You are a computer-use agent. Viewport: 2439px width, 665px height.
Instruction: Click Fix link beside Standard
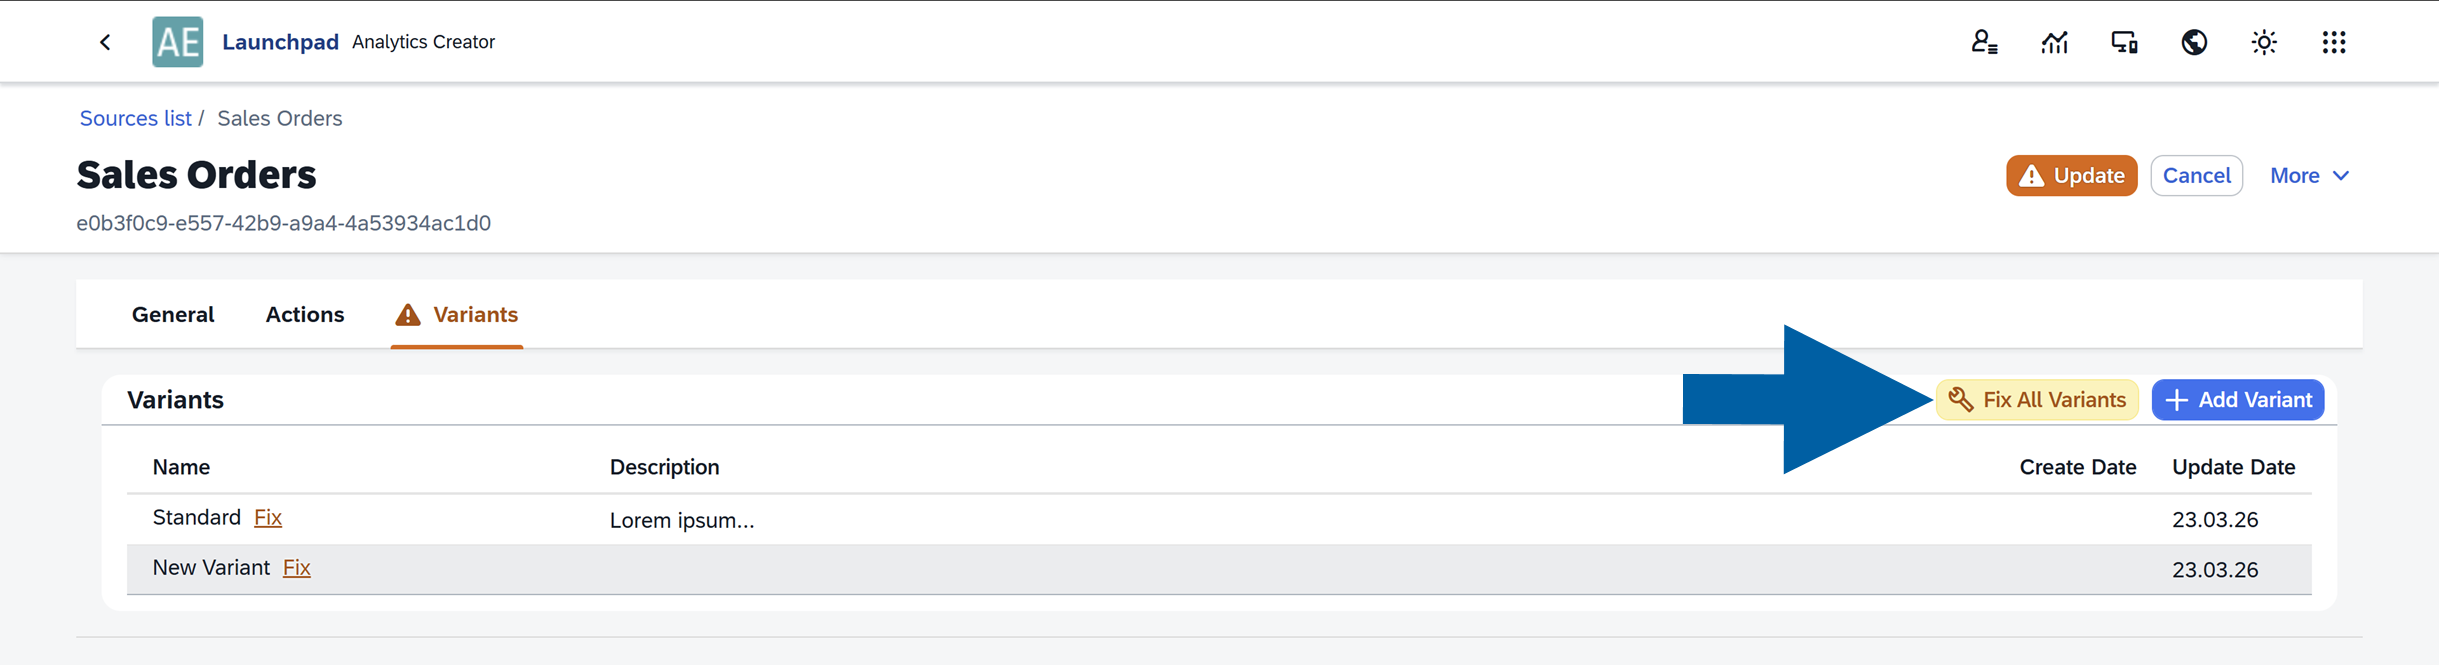click(x=268, y=518)
